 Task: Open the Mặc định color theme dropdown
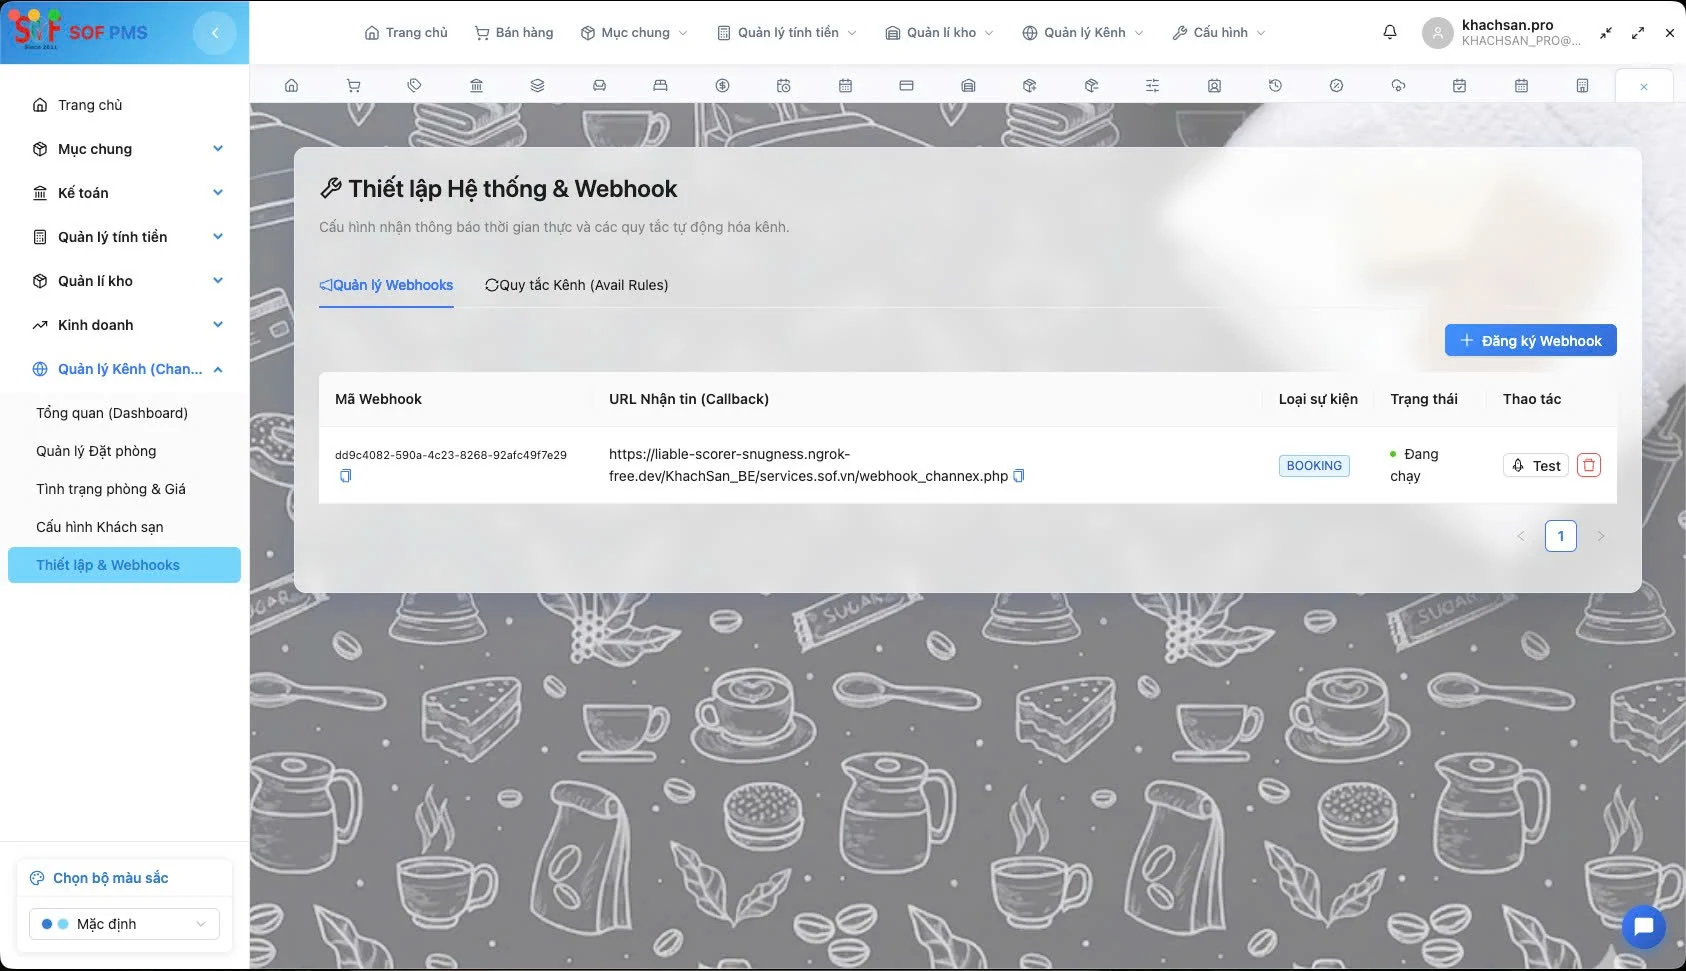pos(124,924)
